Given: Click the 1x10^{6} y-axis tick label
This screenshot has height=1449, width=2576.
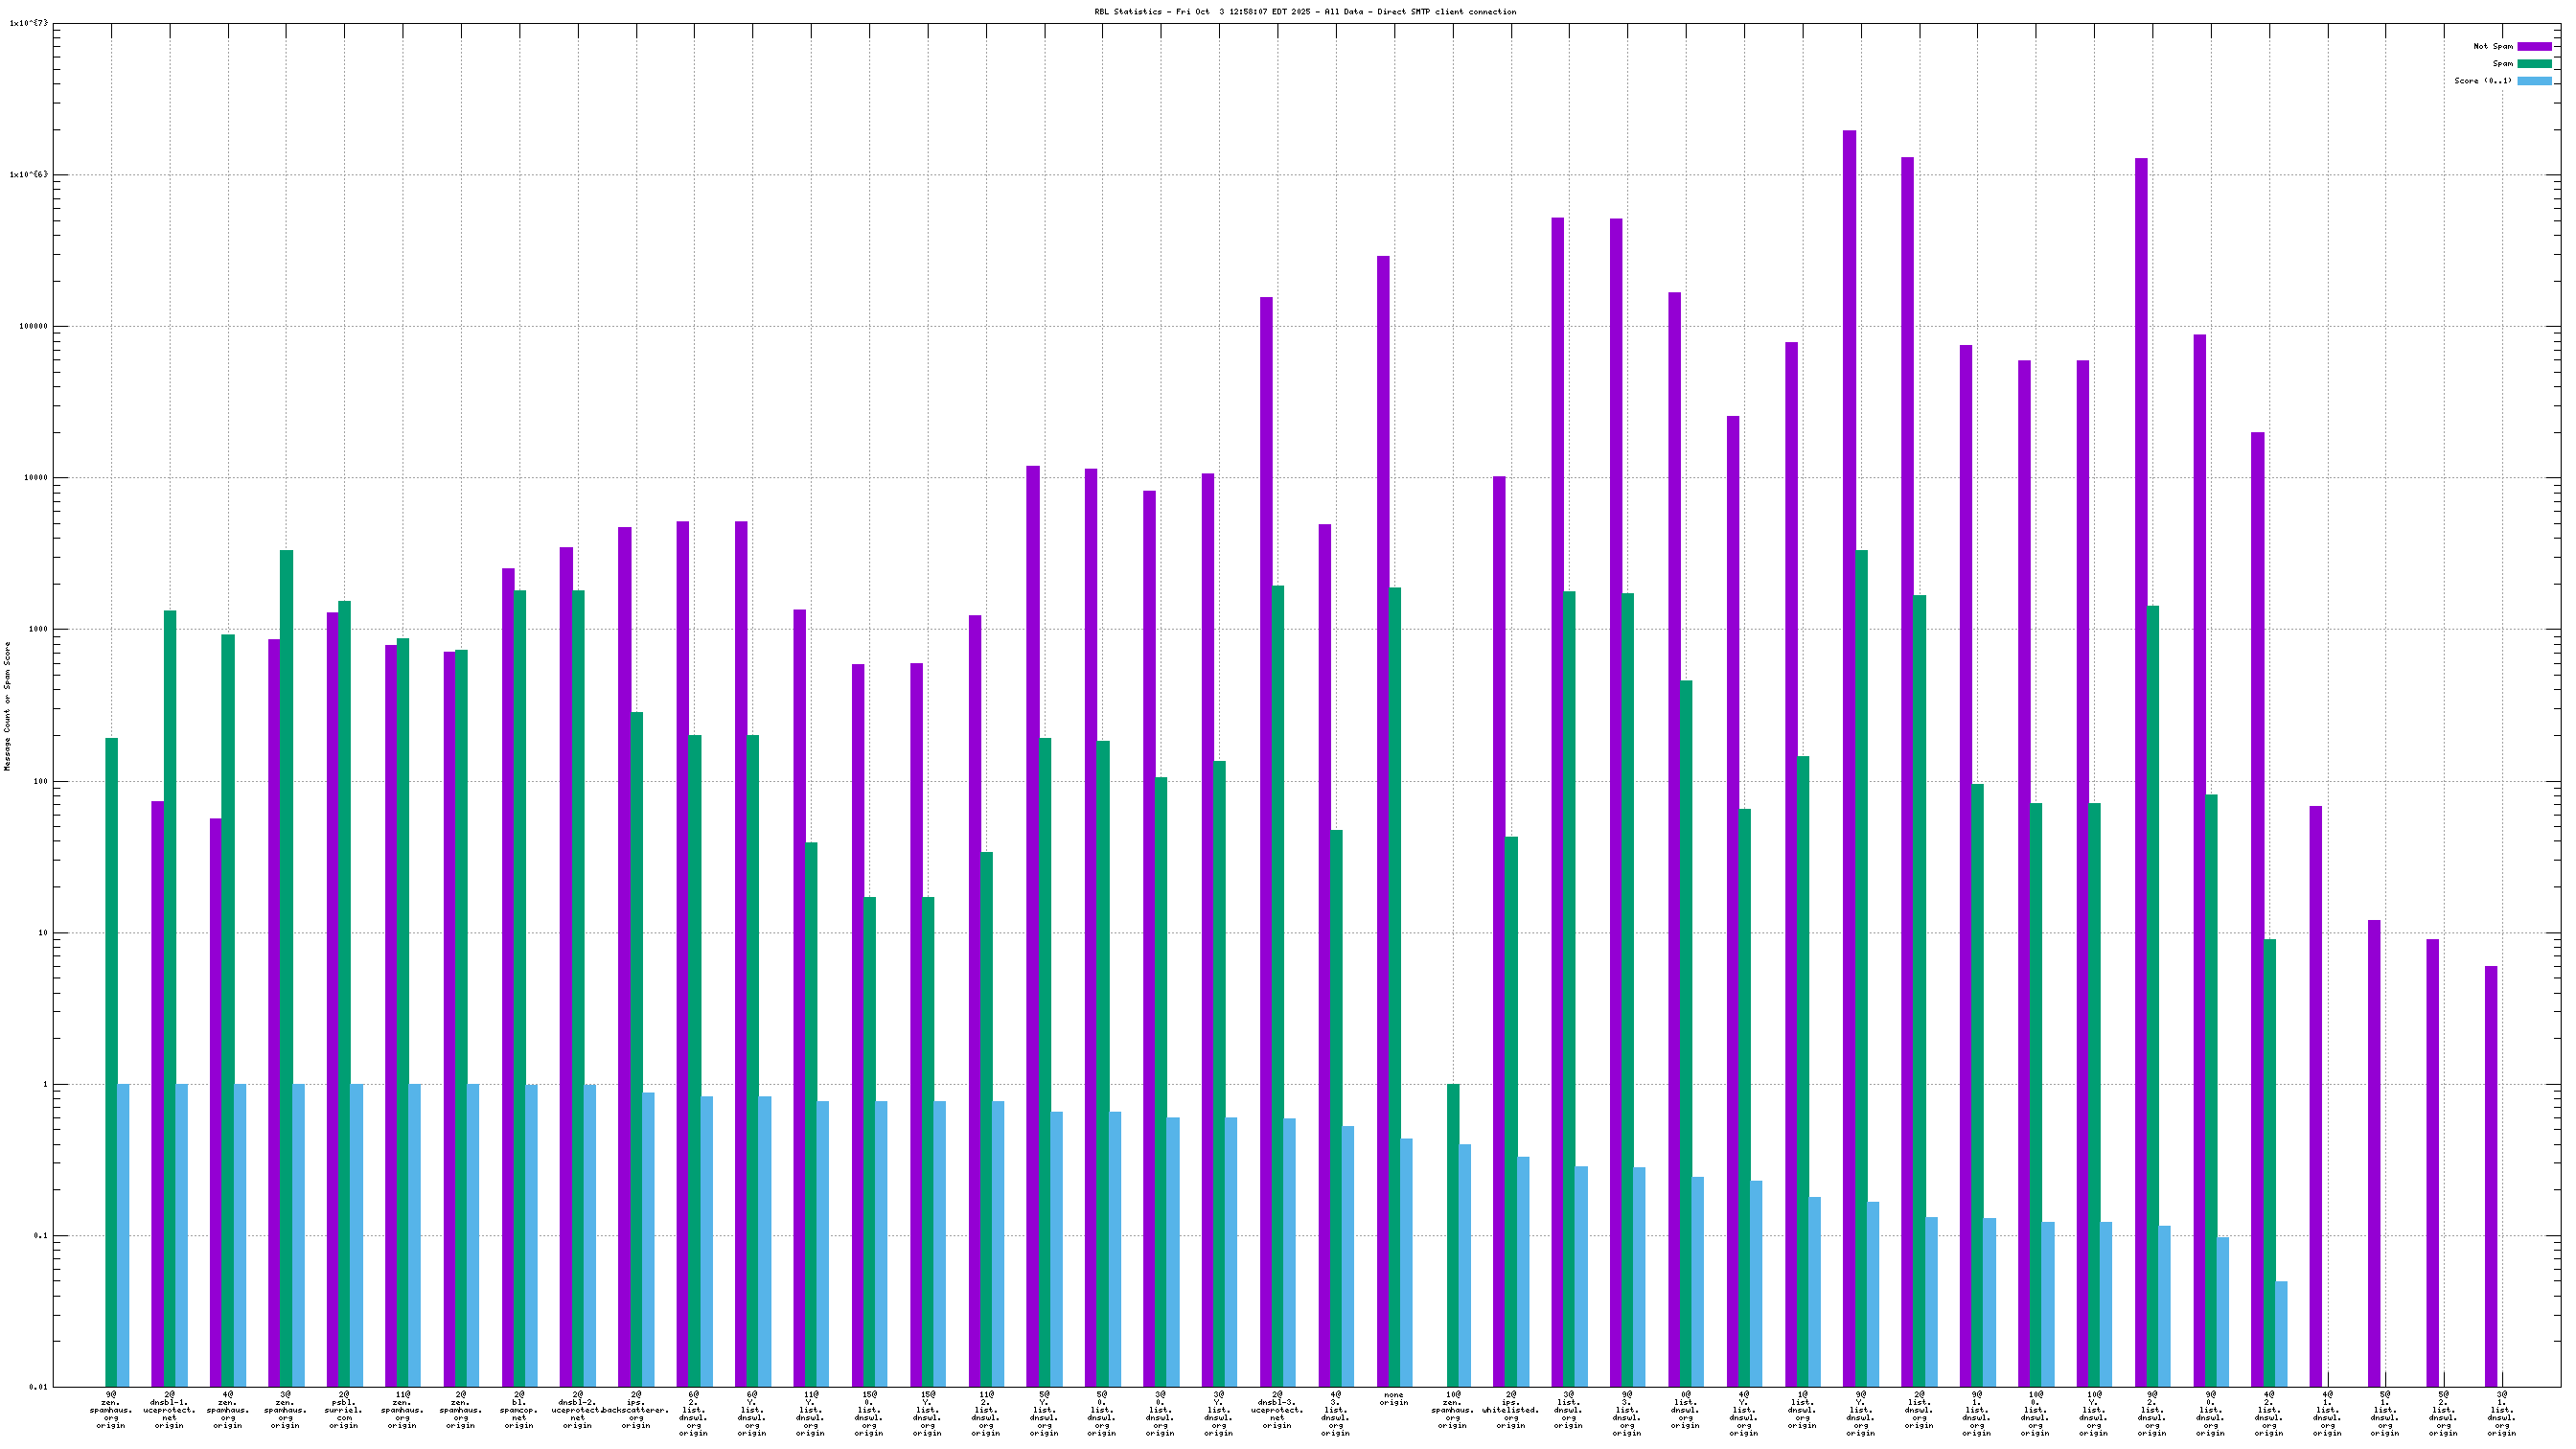Looking at the screenshot, I should (x=28, y=175).
